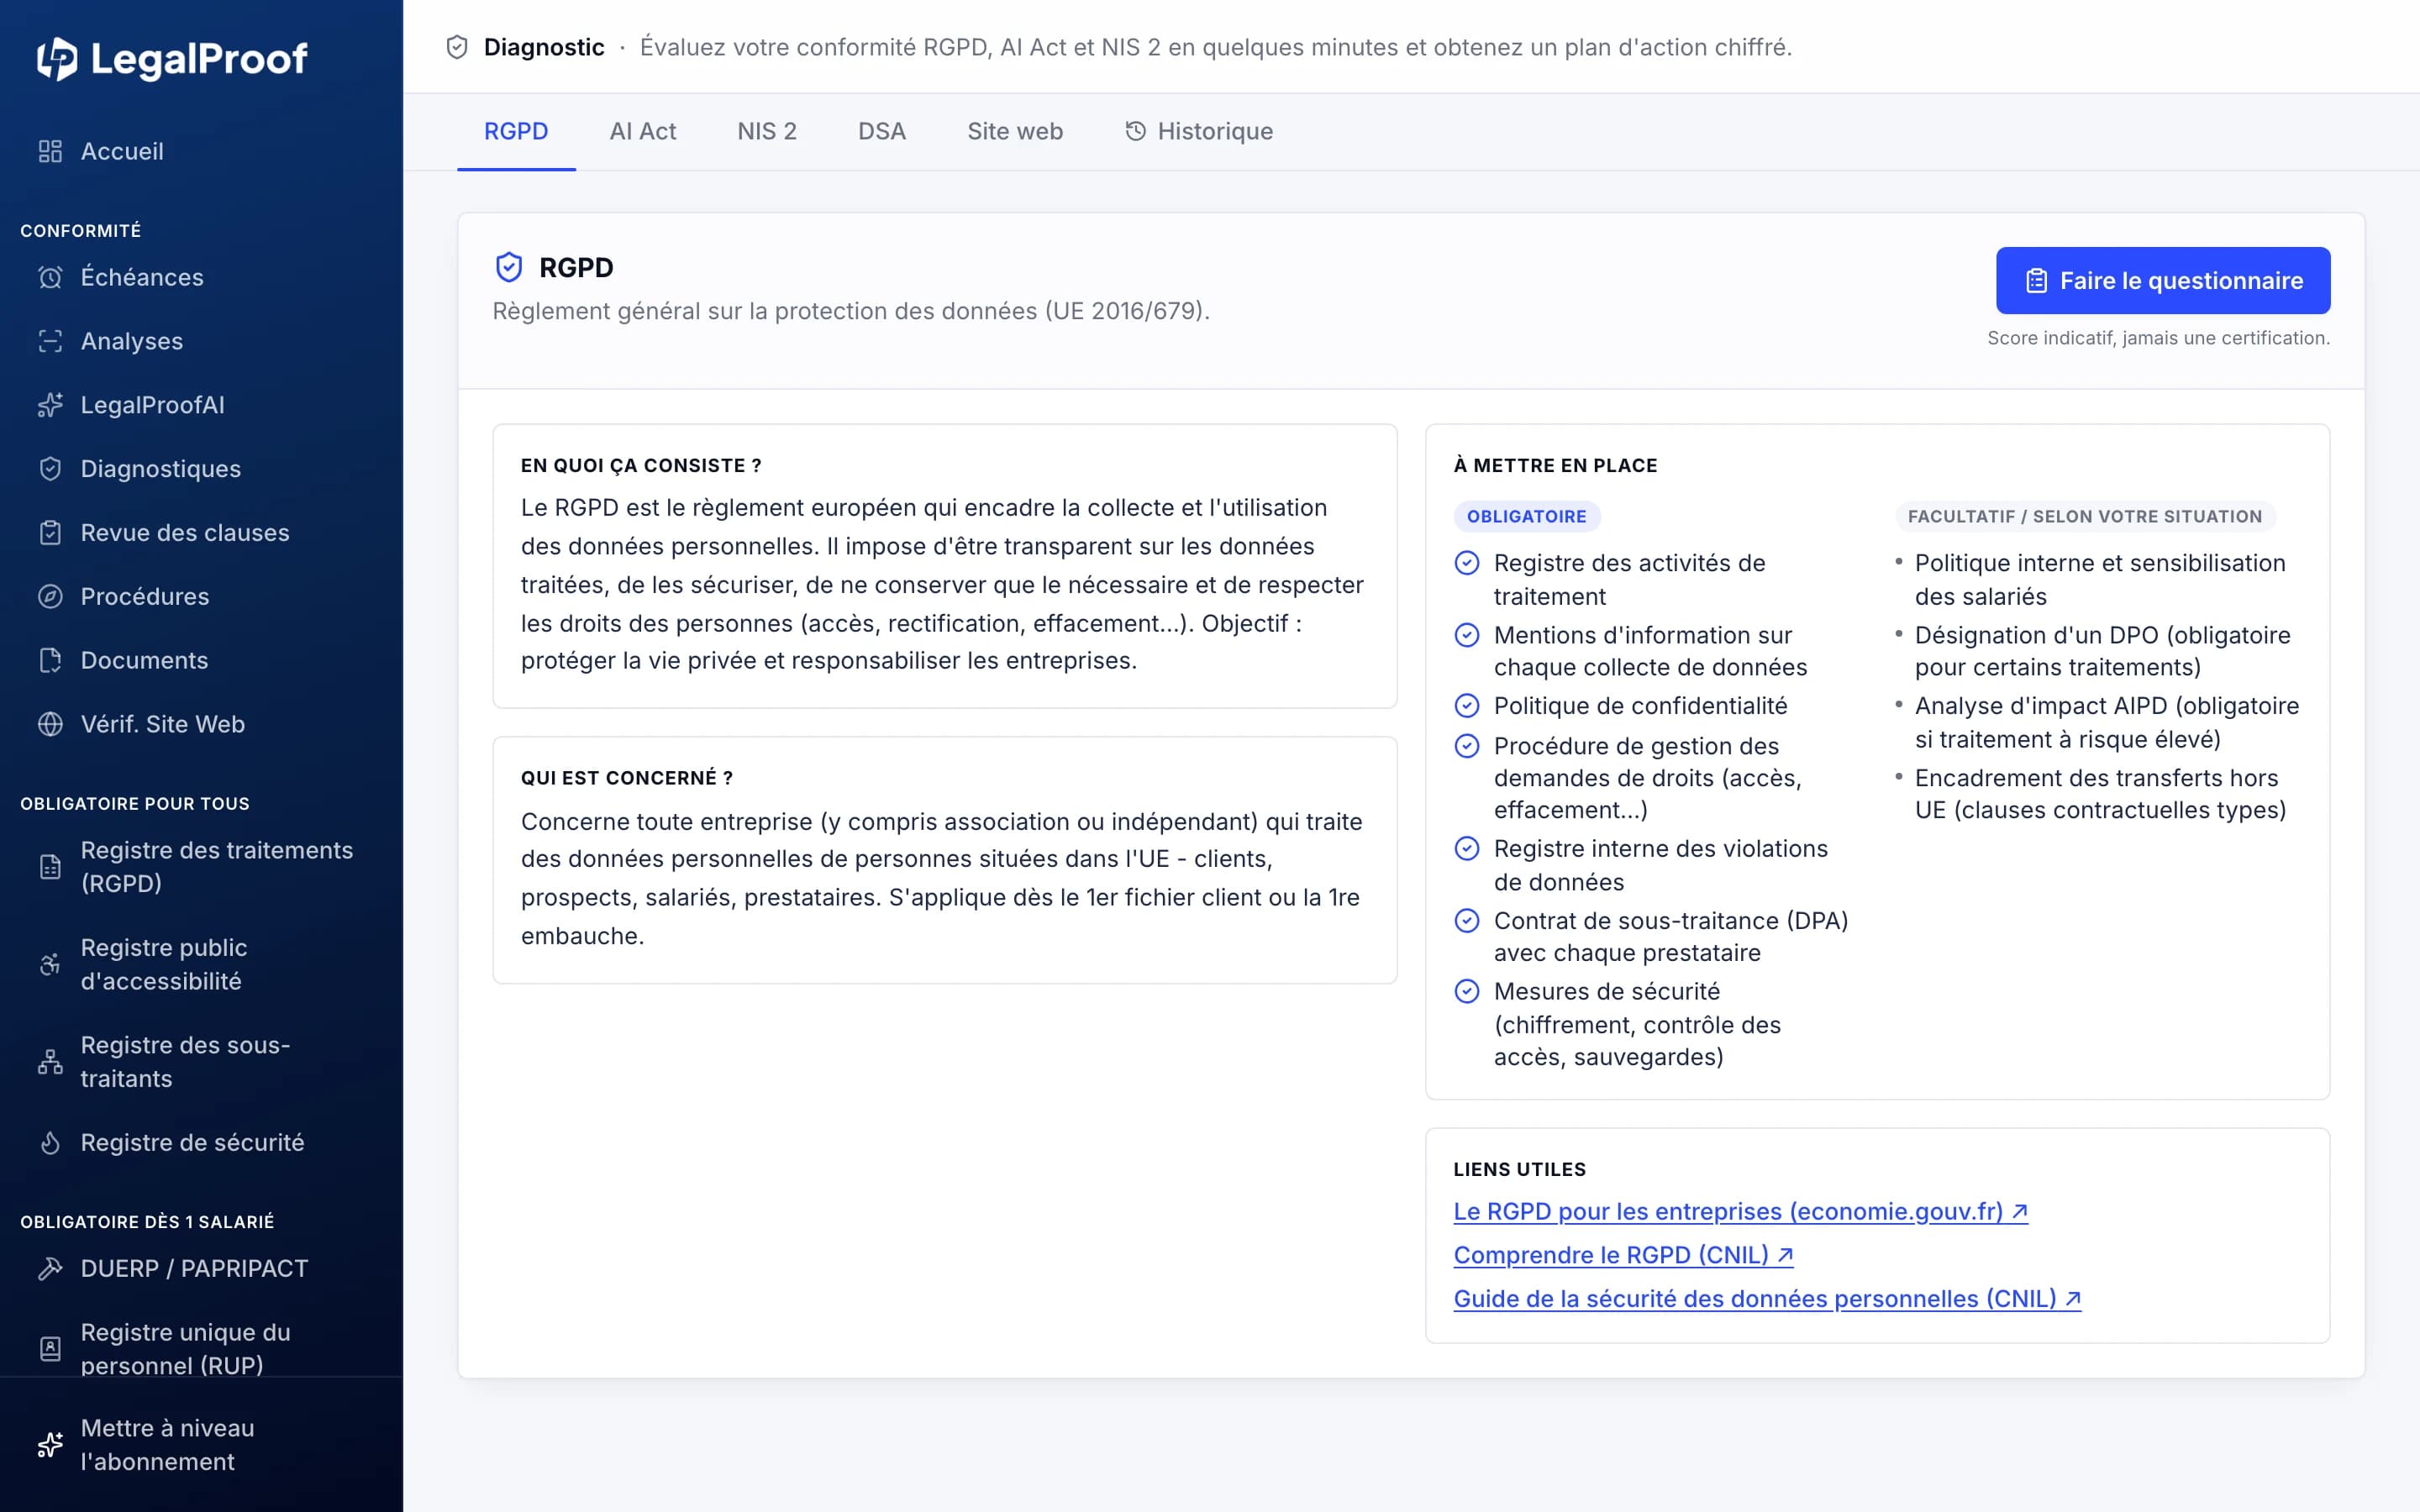Switch to the AI Act tab
Screen dimensions: 2420x1512
643,131
